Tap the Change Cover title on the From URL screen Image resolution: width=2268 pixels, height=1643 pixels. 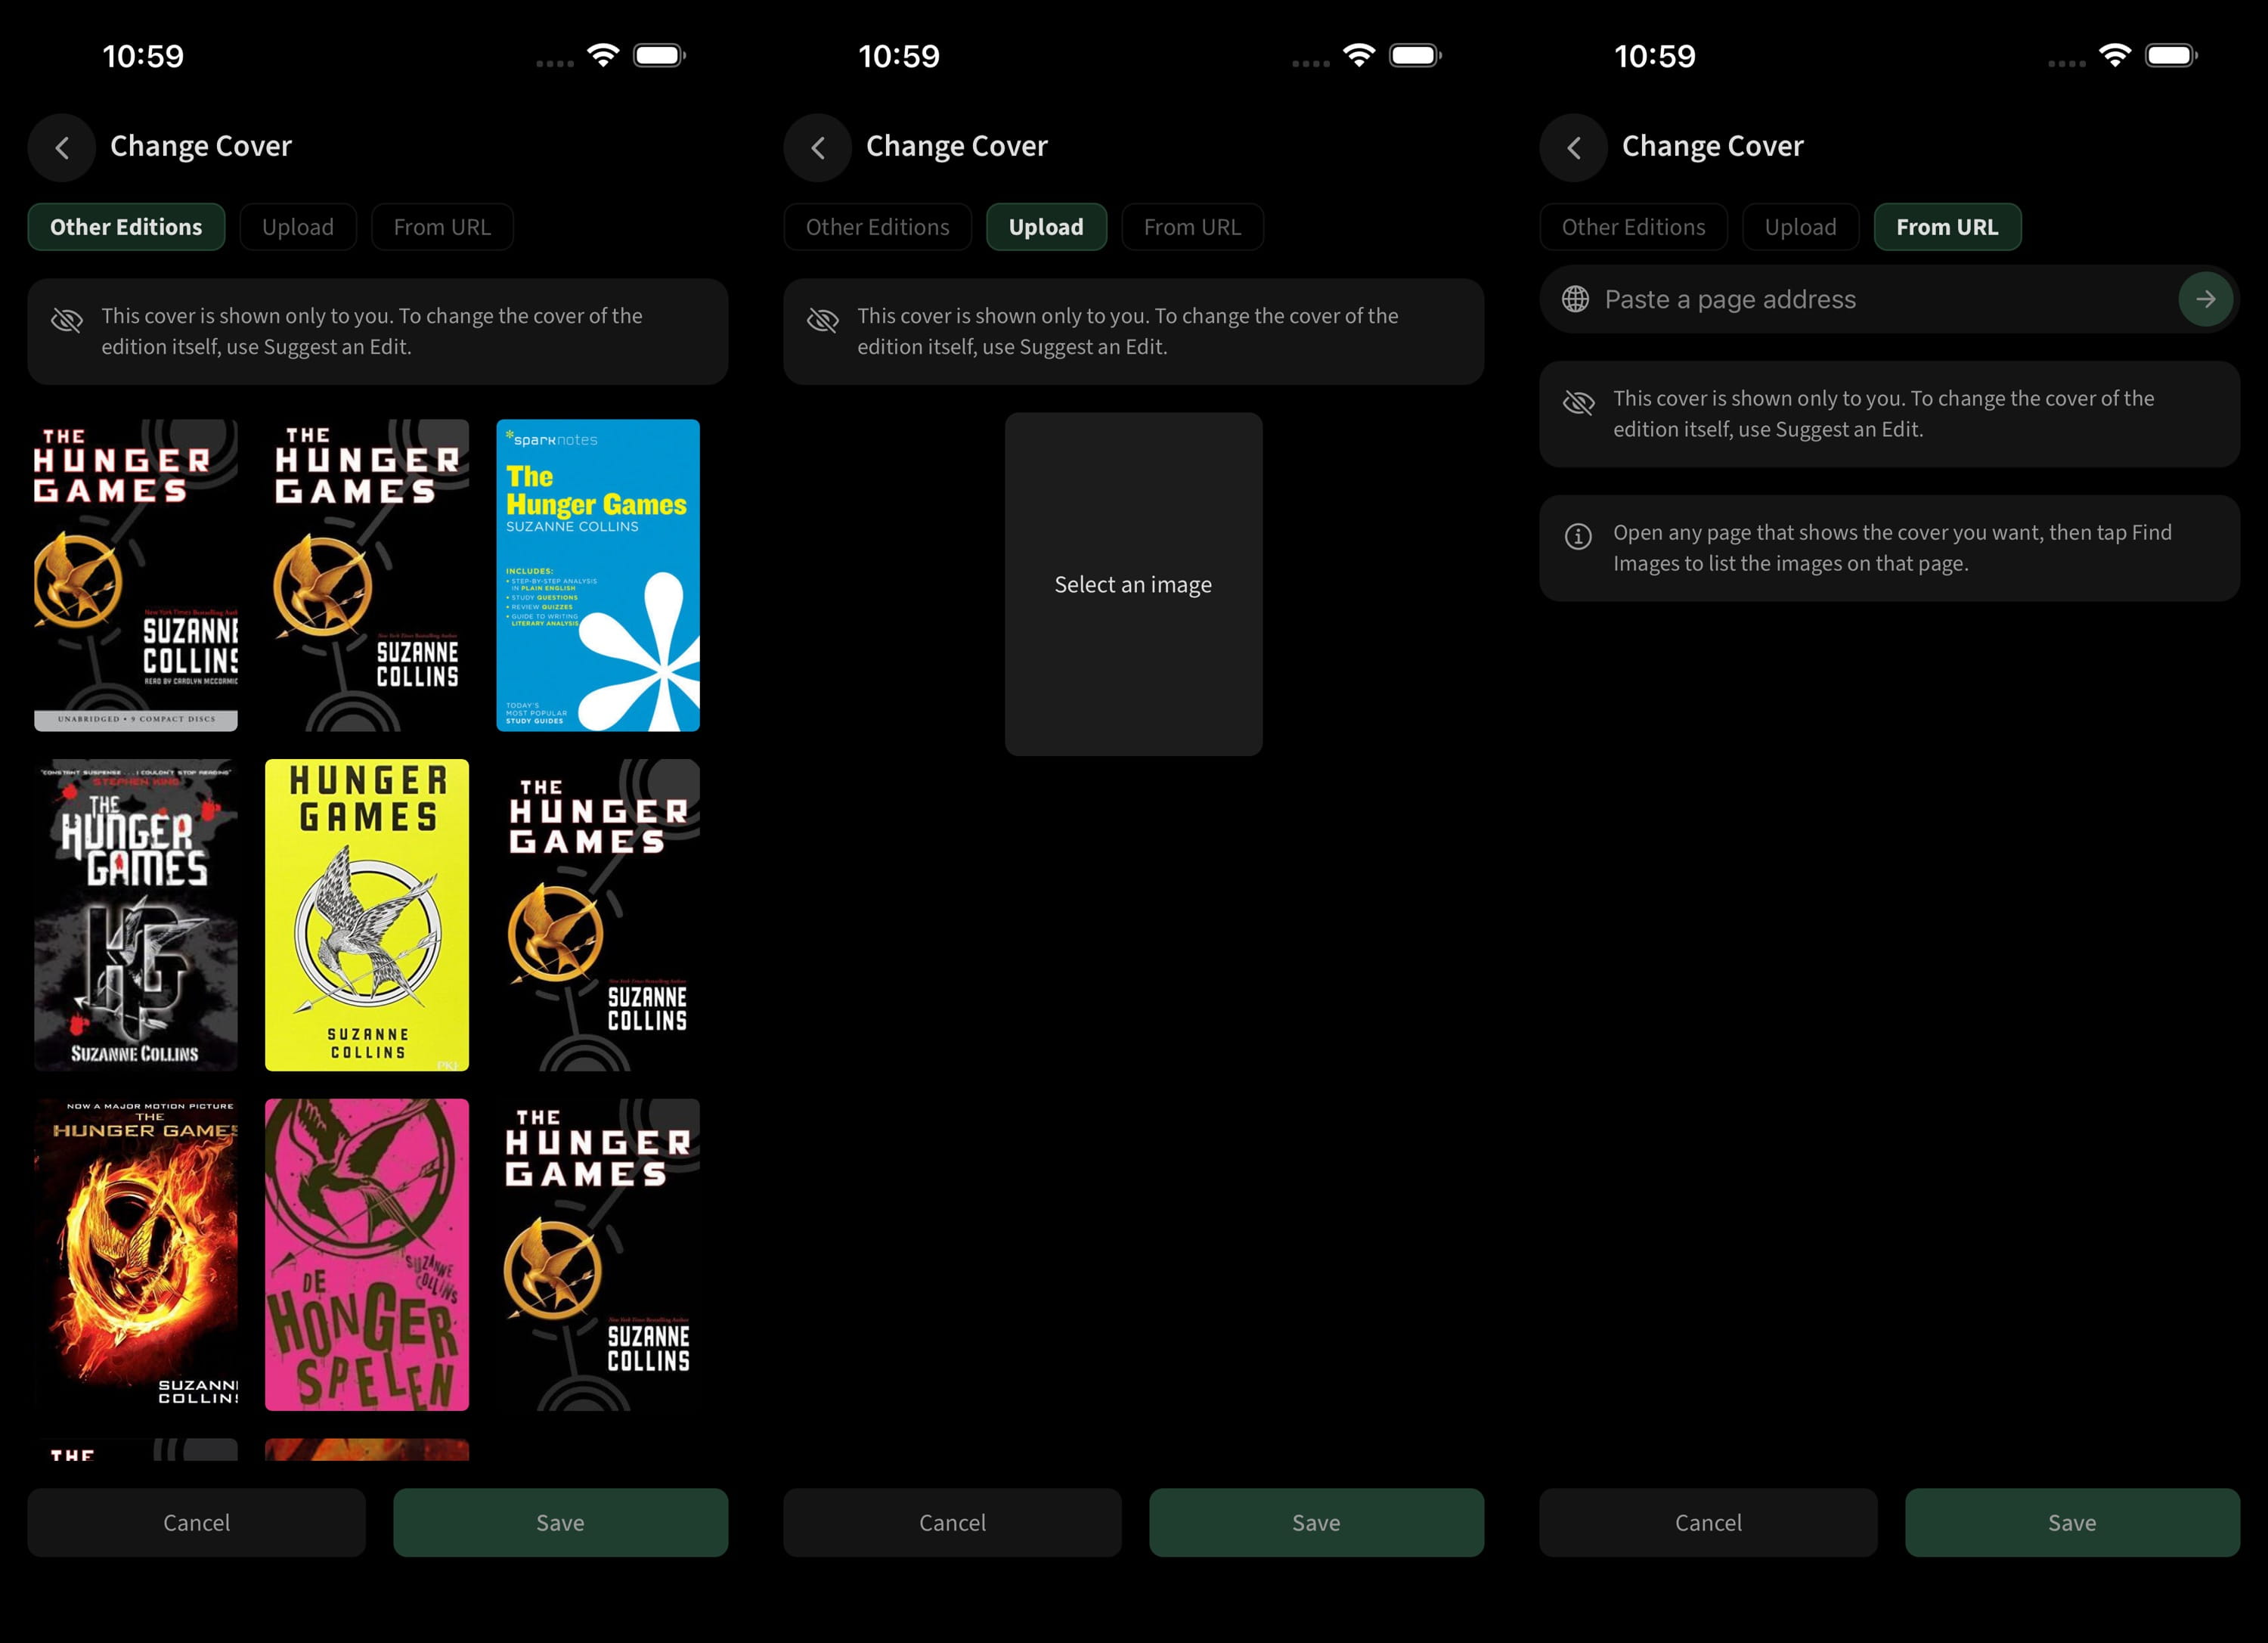coord(1713,146)
